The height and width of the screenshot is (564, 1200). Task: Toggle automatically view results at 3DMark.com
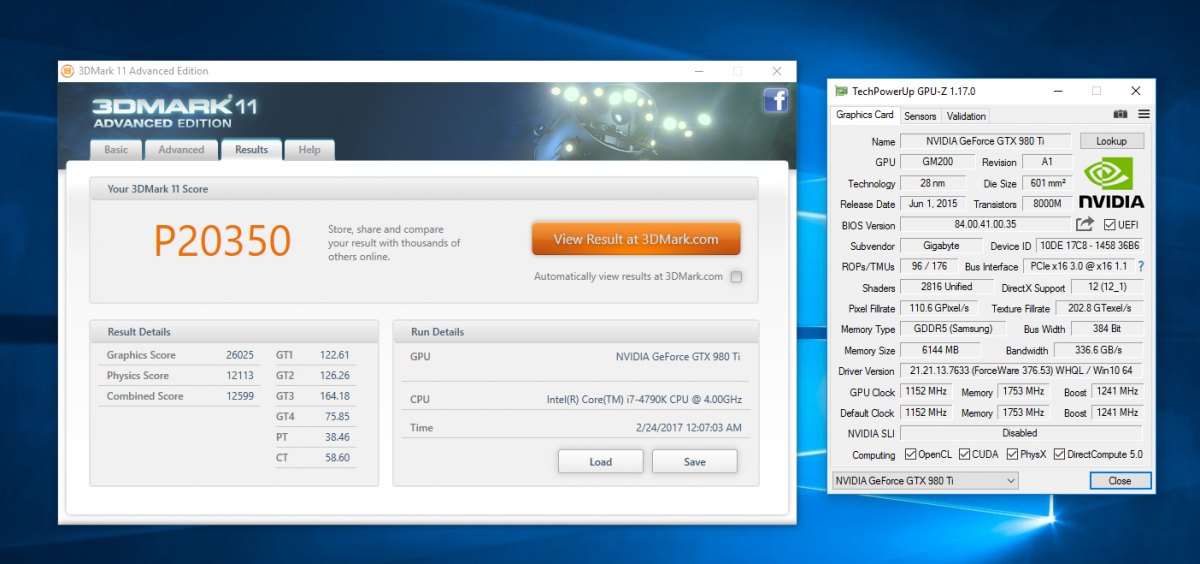[x=736, y=277]
